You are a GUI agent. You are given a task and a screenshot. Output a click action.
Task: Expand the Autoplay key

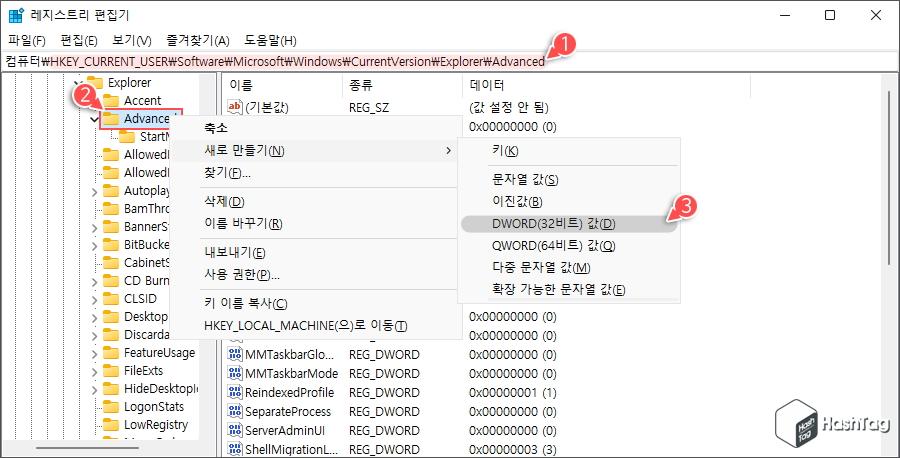pos(95,192)
